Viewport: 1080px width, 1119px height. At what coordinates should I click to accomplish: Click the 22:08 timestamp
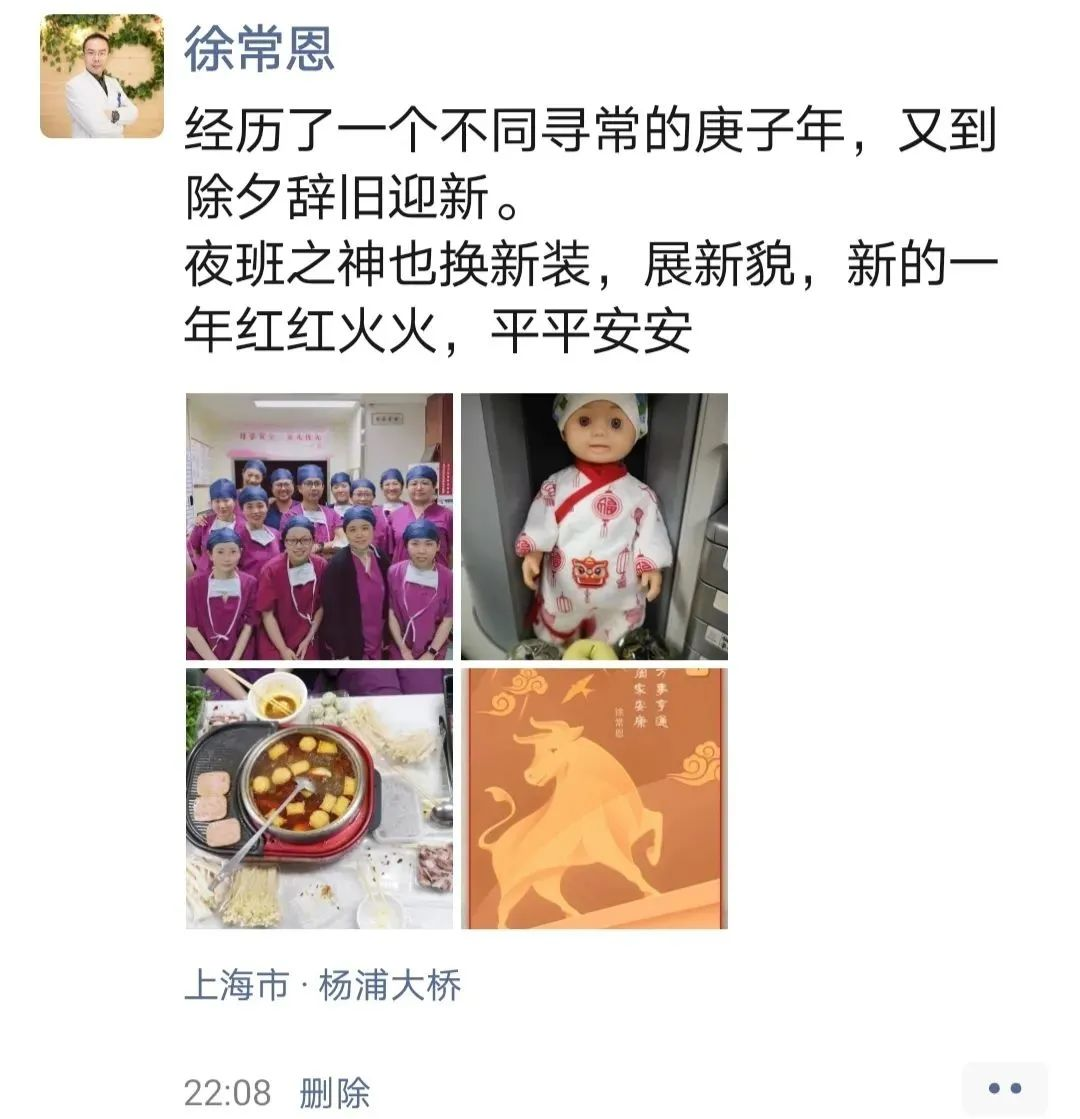(228, 1093)
